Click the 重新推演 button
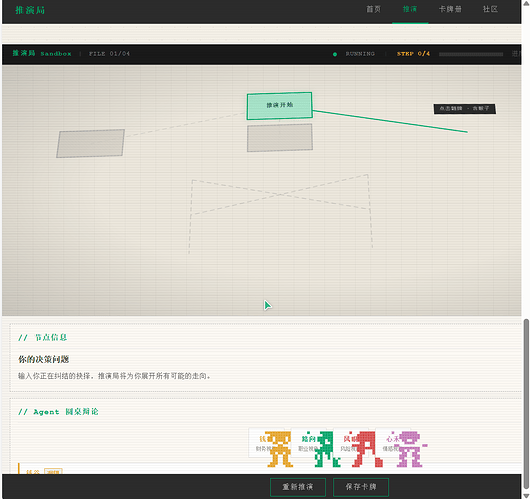This screenshot has height=499, width=530. [x=298, y=487]
